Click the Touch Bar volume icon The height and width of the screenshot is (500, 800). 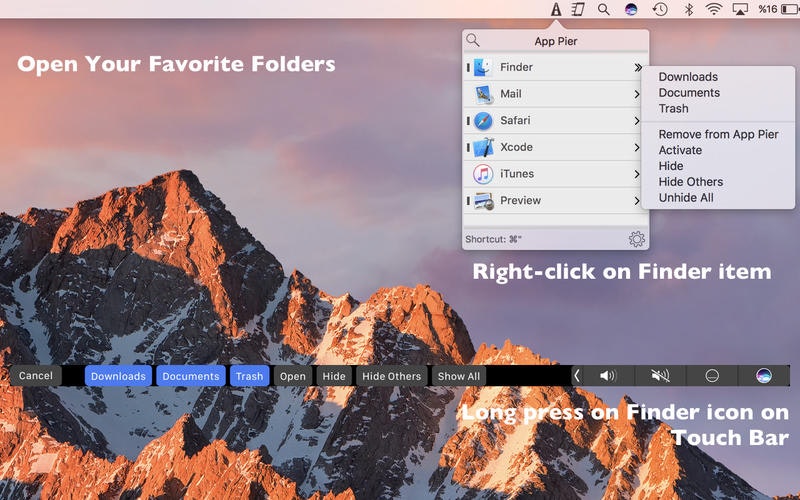pyautogui.click(x=608, y=376)
